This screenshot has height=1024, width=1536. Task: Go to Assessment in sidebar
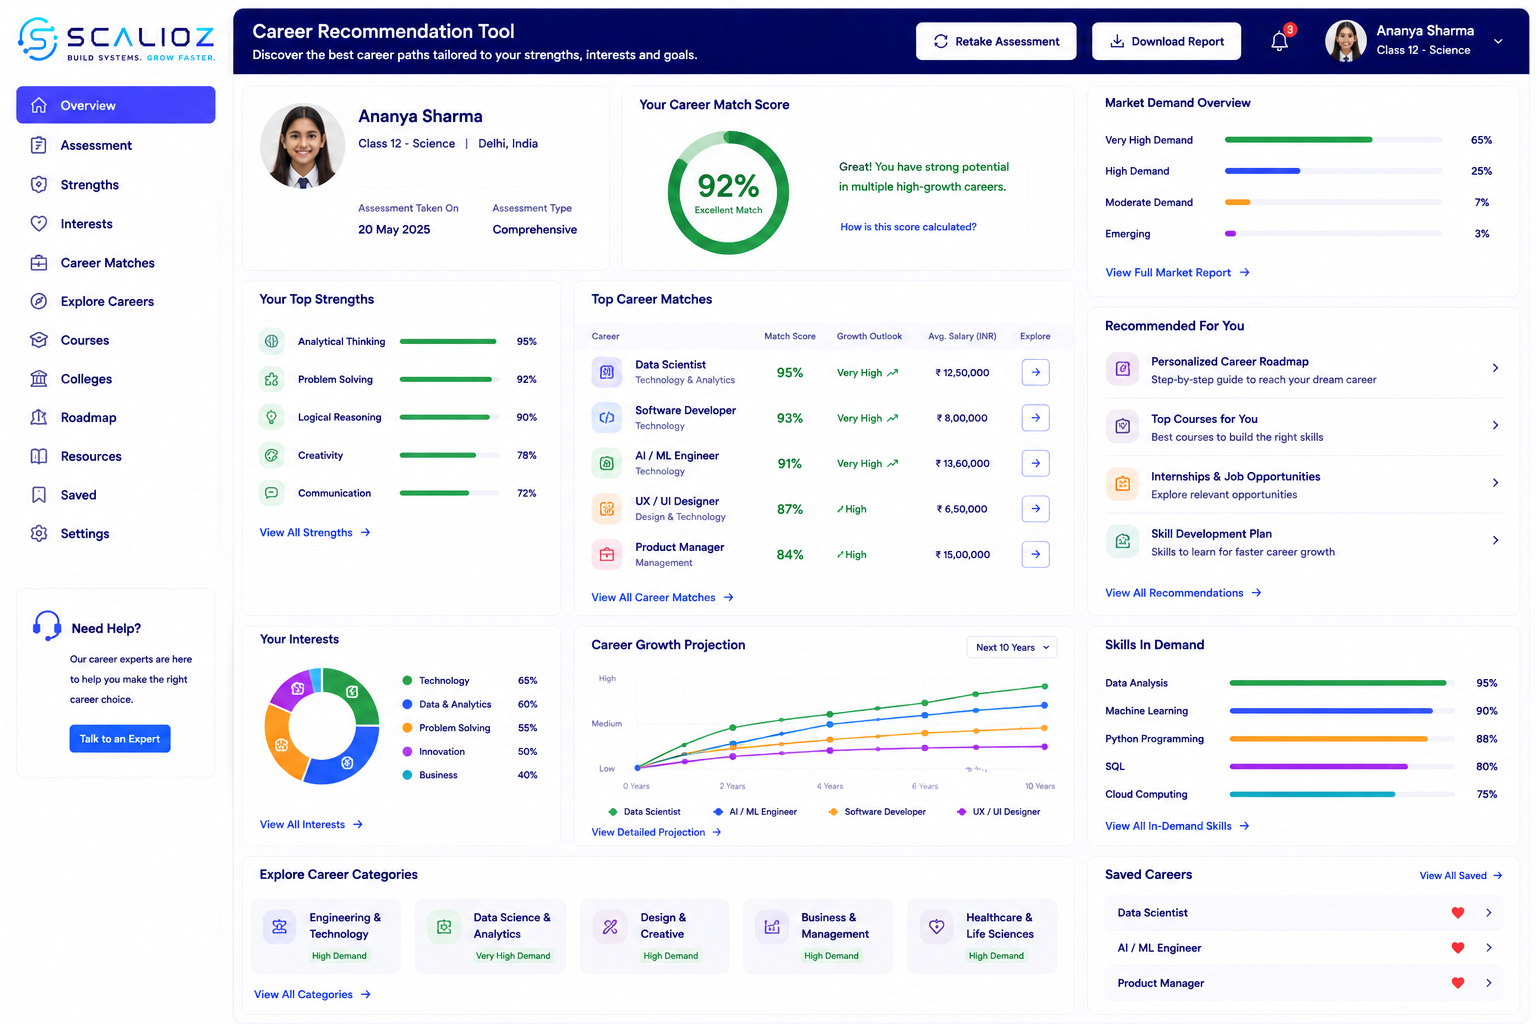(x=116, y=145)
